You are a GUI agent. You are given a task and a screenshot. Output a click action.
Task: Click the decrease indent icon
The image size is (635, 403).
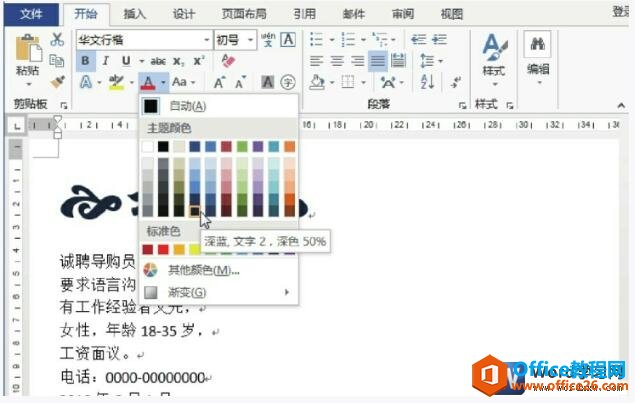coord(418,39)
